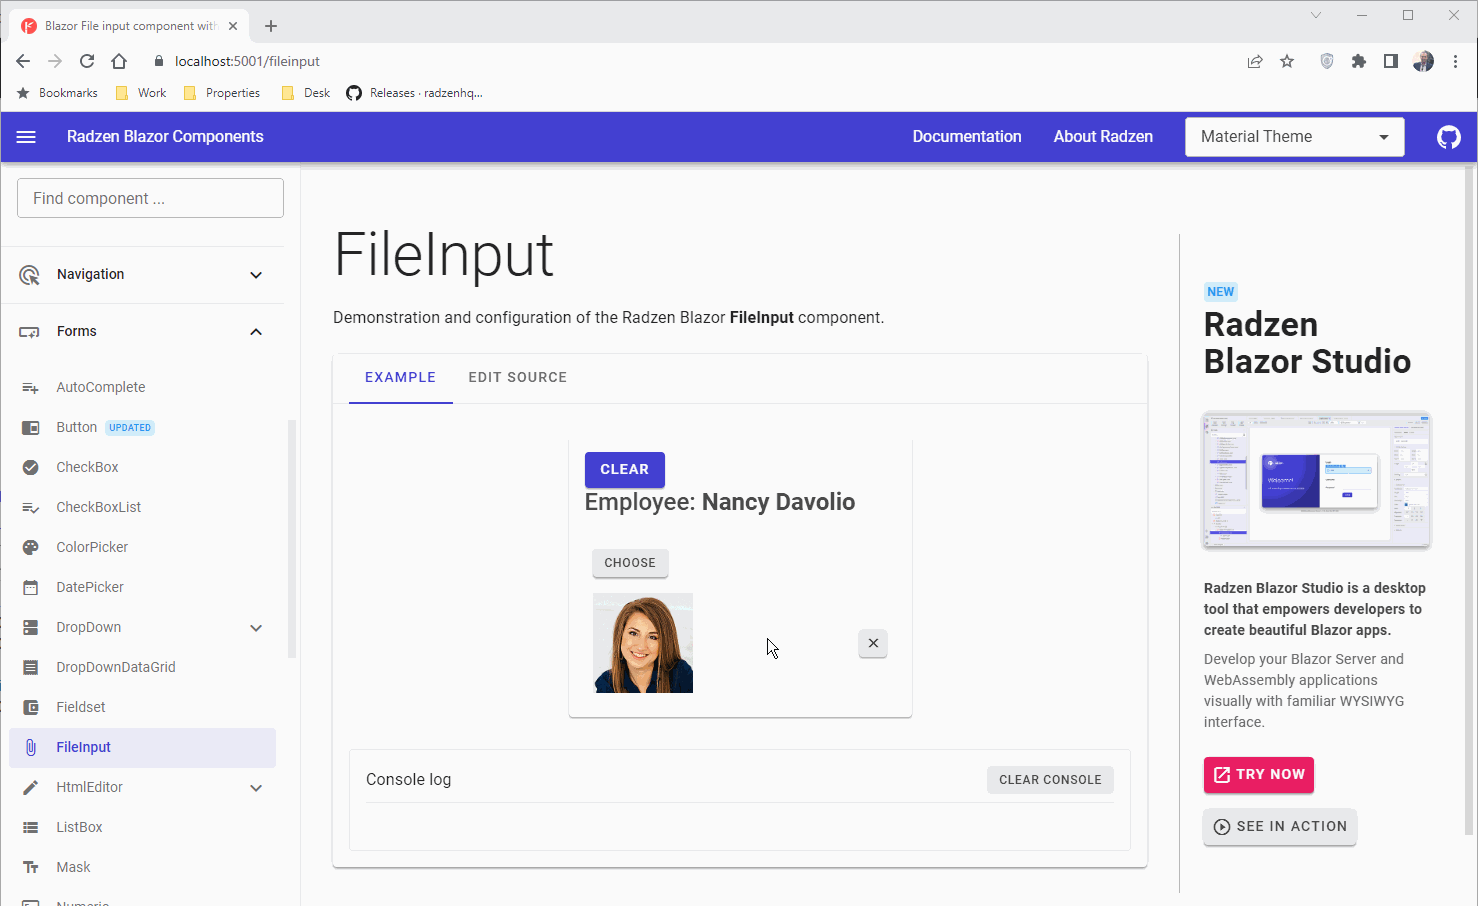Expand the Navigation section
1478x906 pixels.
pyautogui.click(x=256, y=275)
